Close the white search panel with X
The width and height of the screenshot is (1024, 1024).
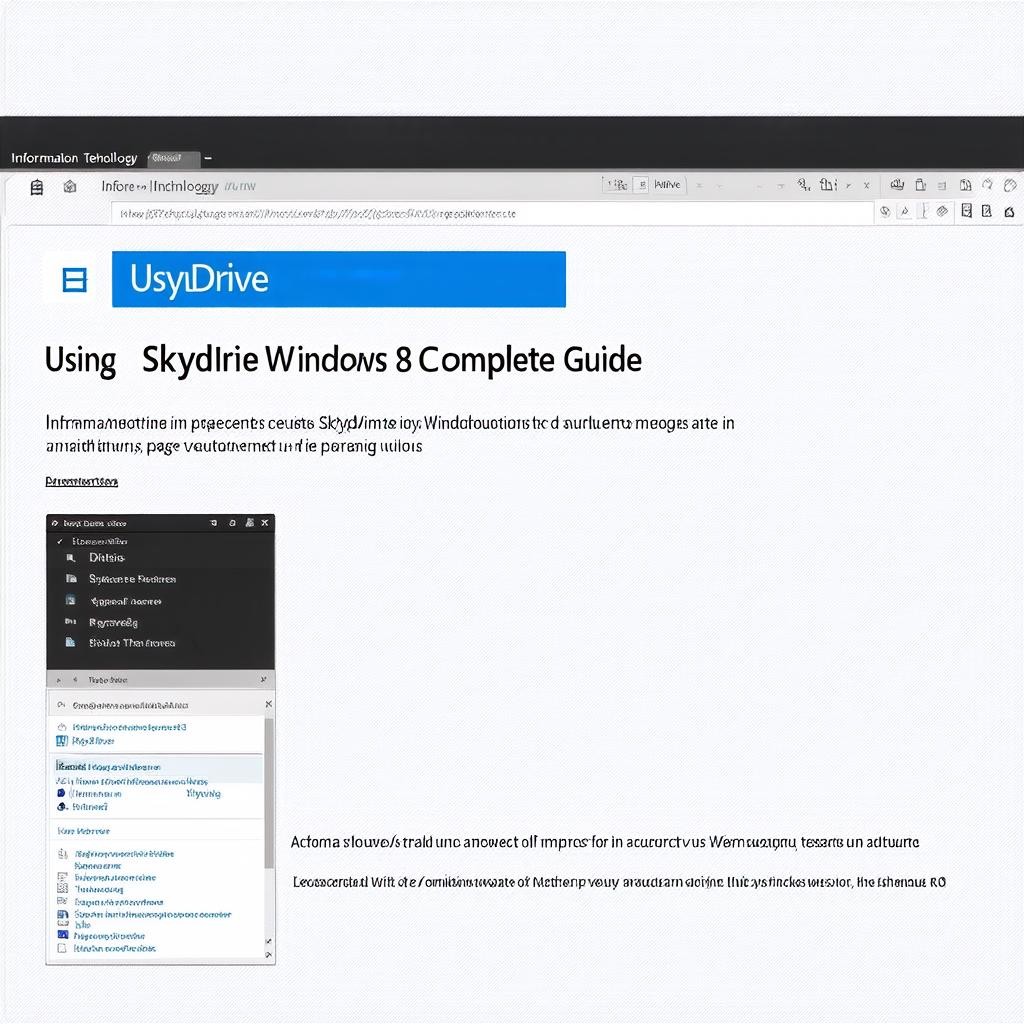pyautogui.click(x=267, y=704)
